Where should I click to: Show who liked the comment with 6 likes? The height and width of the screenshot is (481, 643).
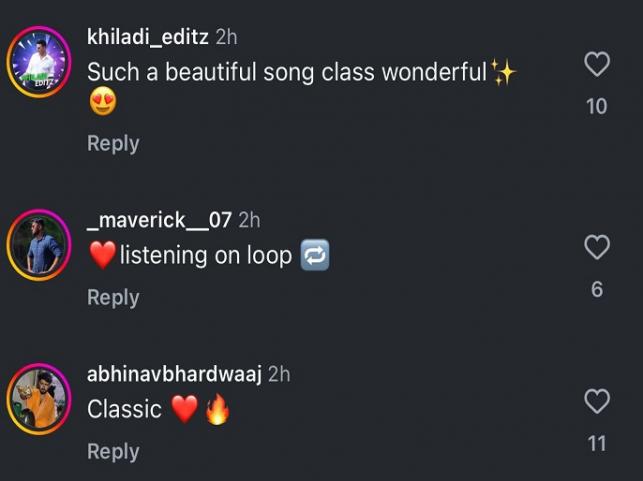[x=597, y=289]
